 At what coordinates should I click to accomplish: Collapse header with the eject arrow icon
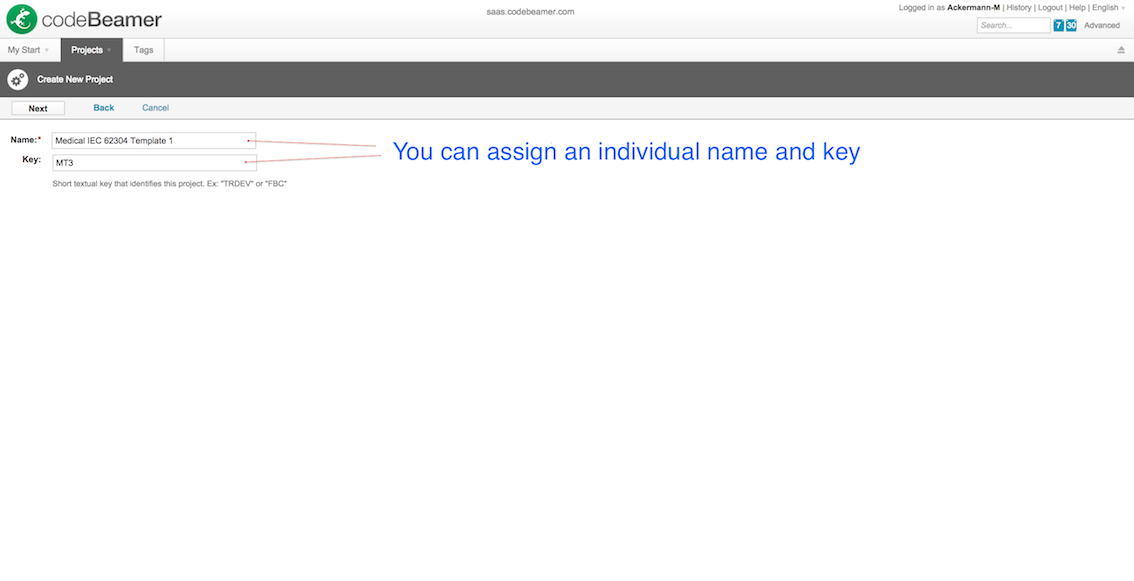click(1121, 50)
